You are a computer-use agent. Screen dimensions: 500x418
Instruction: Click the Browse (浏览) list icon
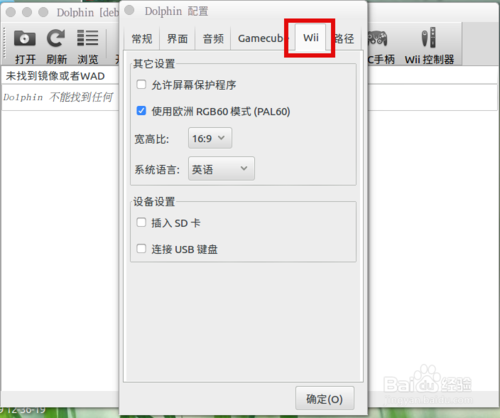(87, 38)
